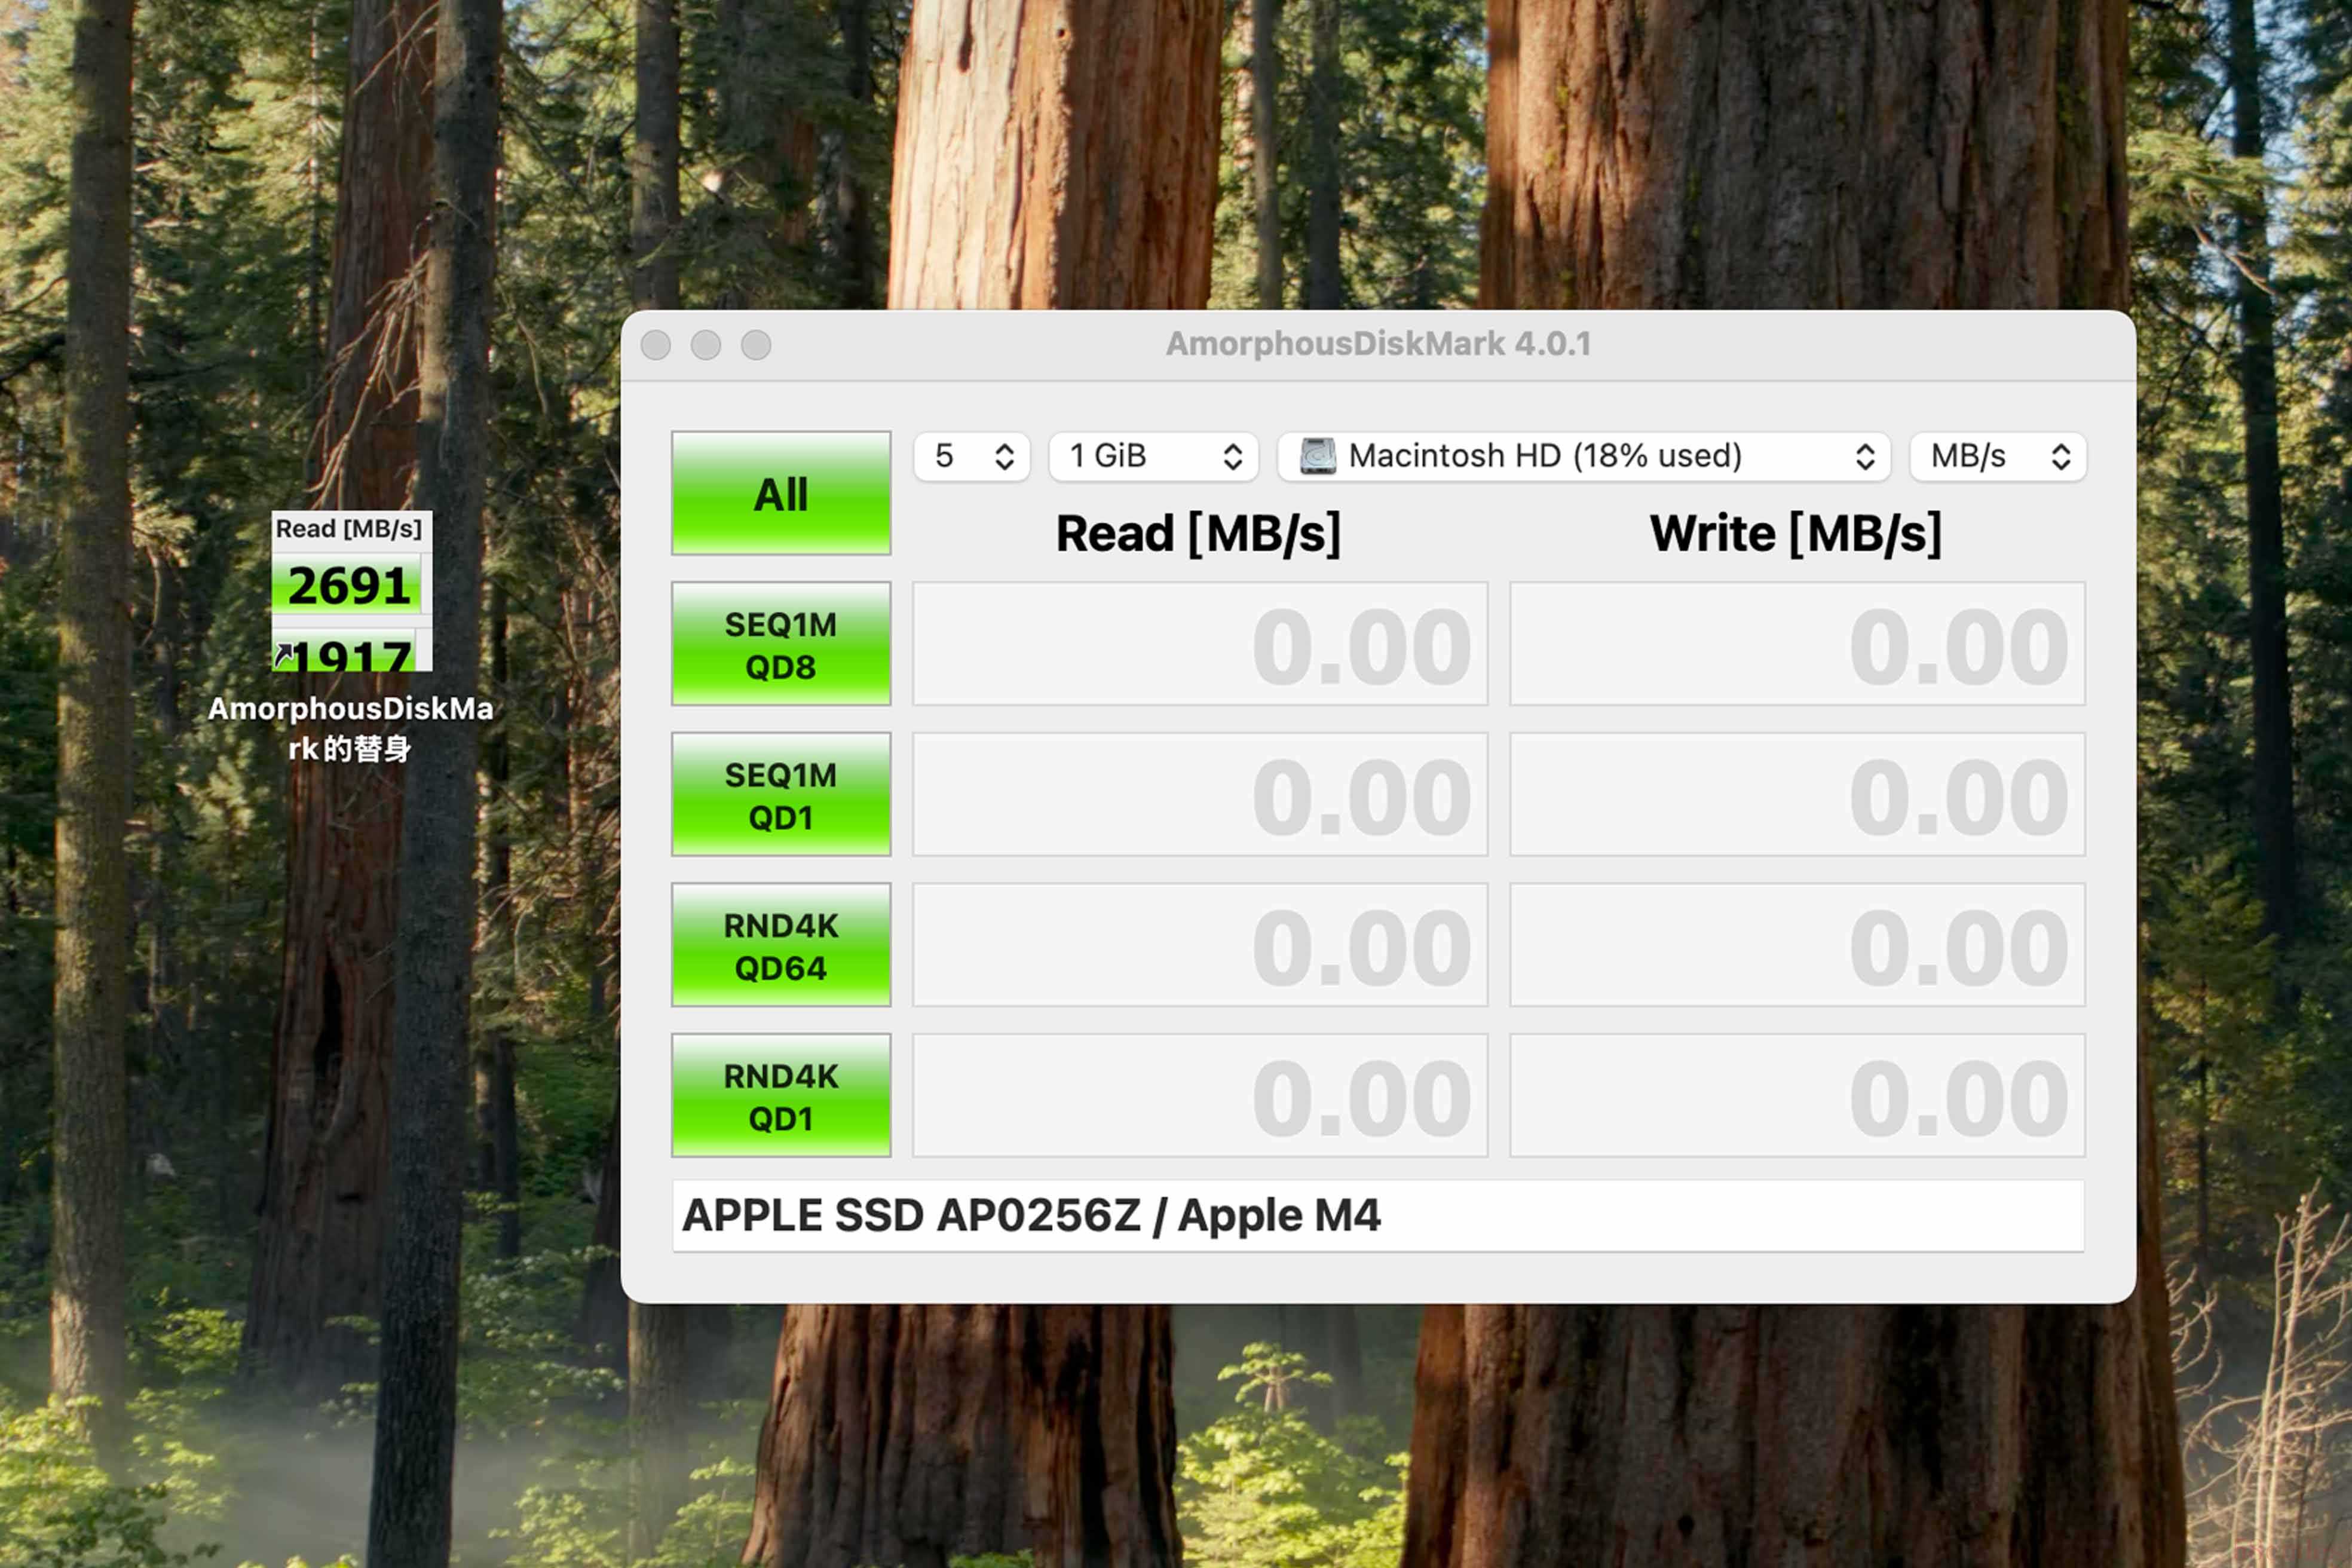Open the MB/s unit dropdown
This screenshot has width=2352, height=1568.
pyautogui.click(x=1997, y=456)
